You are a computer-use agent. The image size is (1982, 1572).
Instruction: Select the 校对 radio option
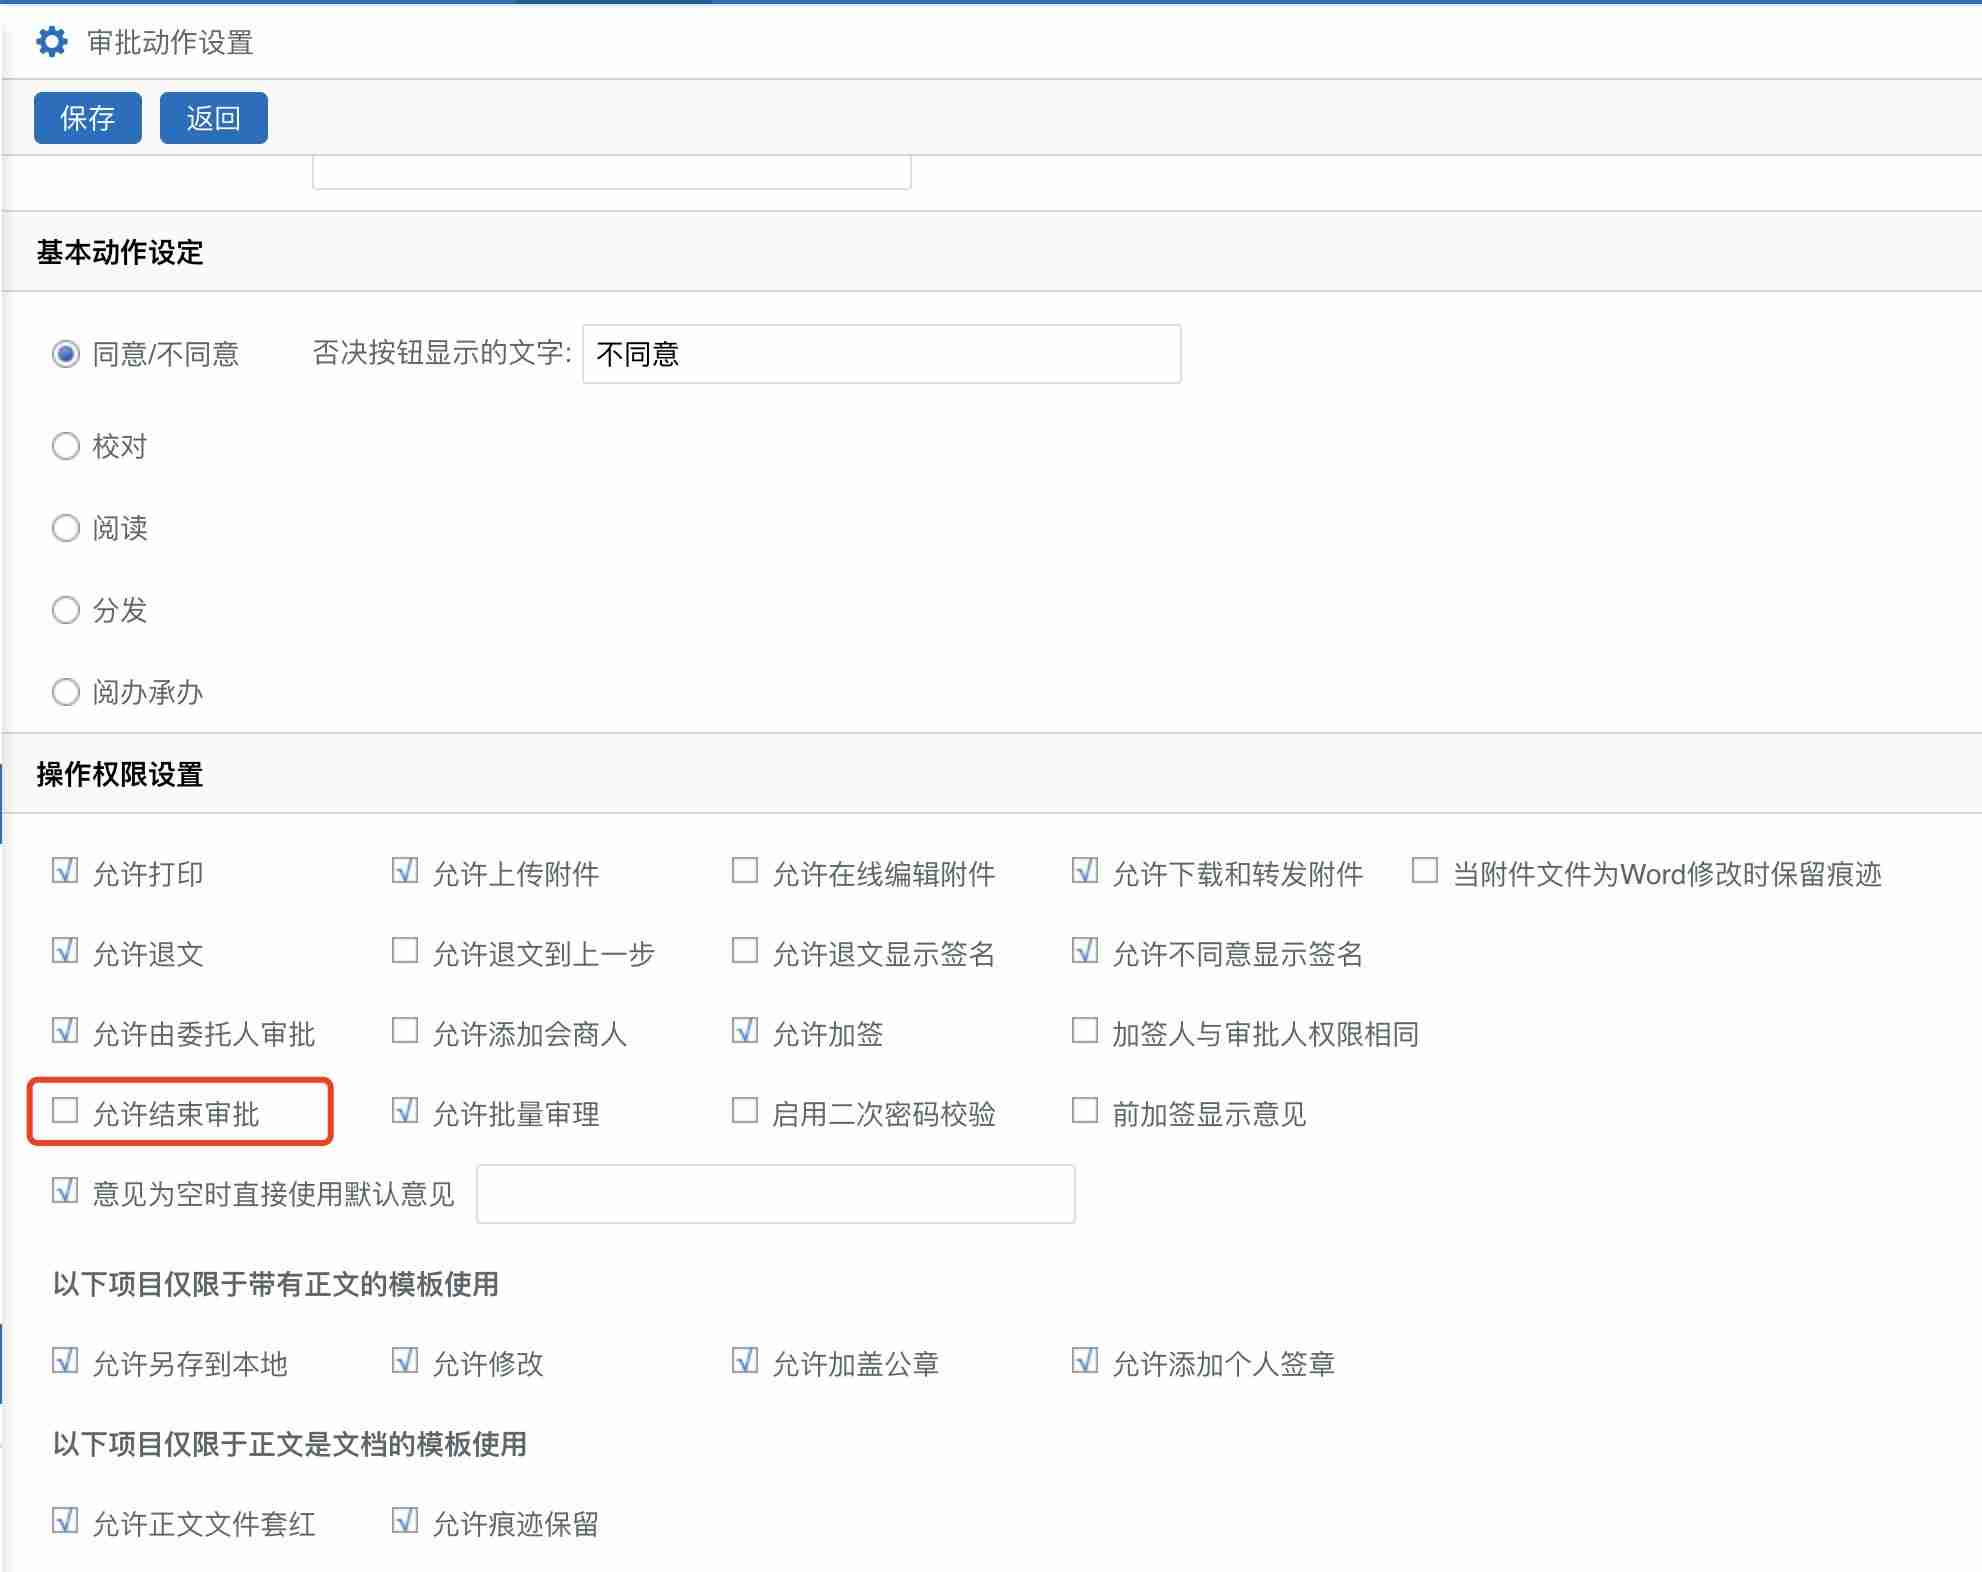(x=66, y=446)
